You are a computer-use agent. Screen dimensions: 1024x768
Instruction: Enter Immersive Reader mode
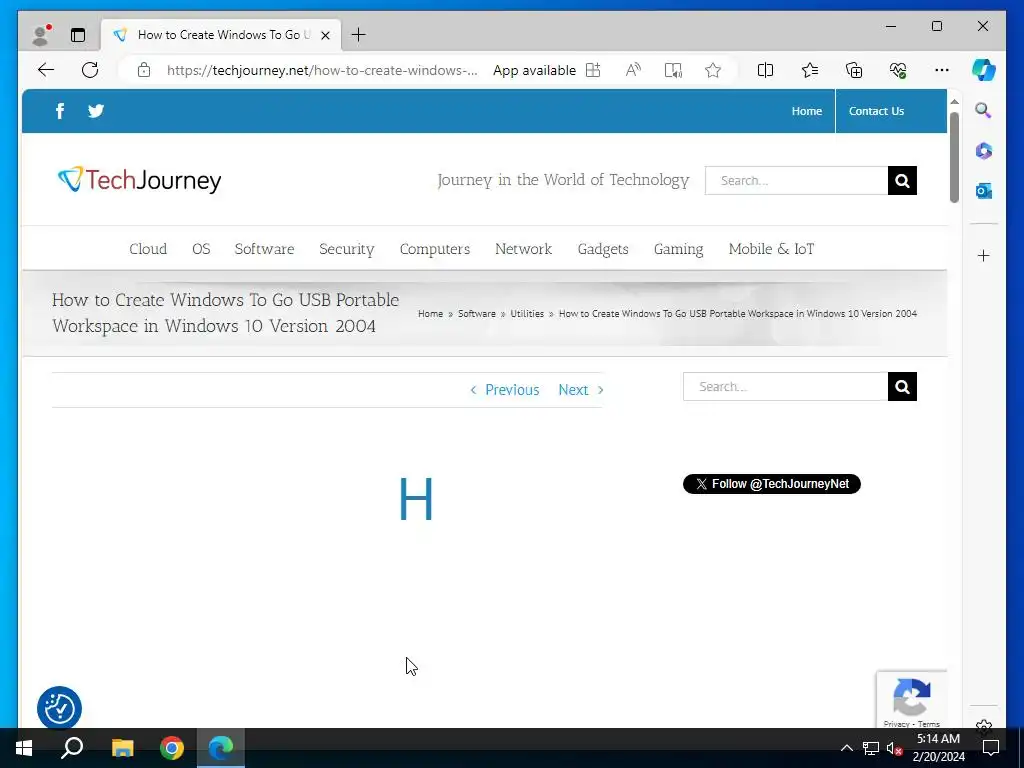[x=673, y=70]
